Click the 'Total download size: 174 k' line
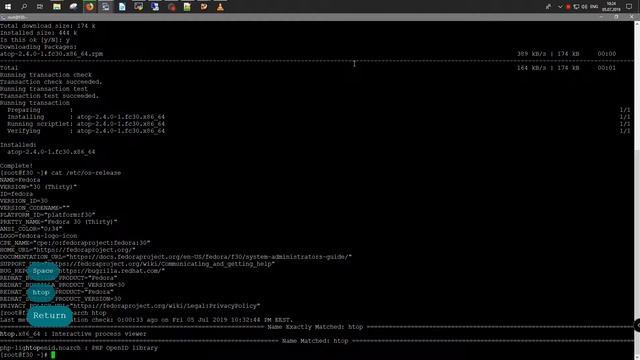 tap(48, 26)
